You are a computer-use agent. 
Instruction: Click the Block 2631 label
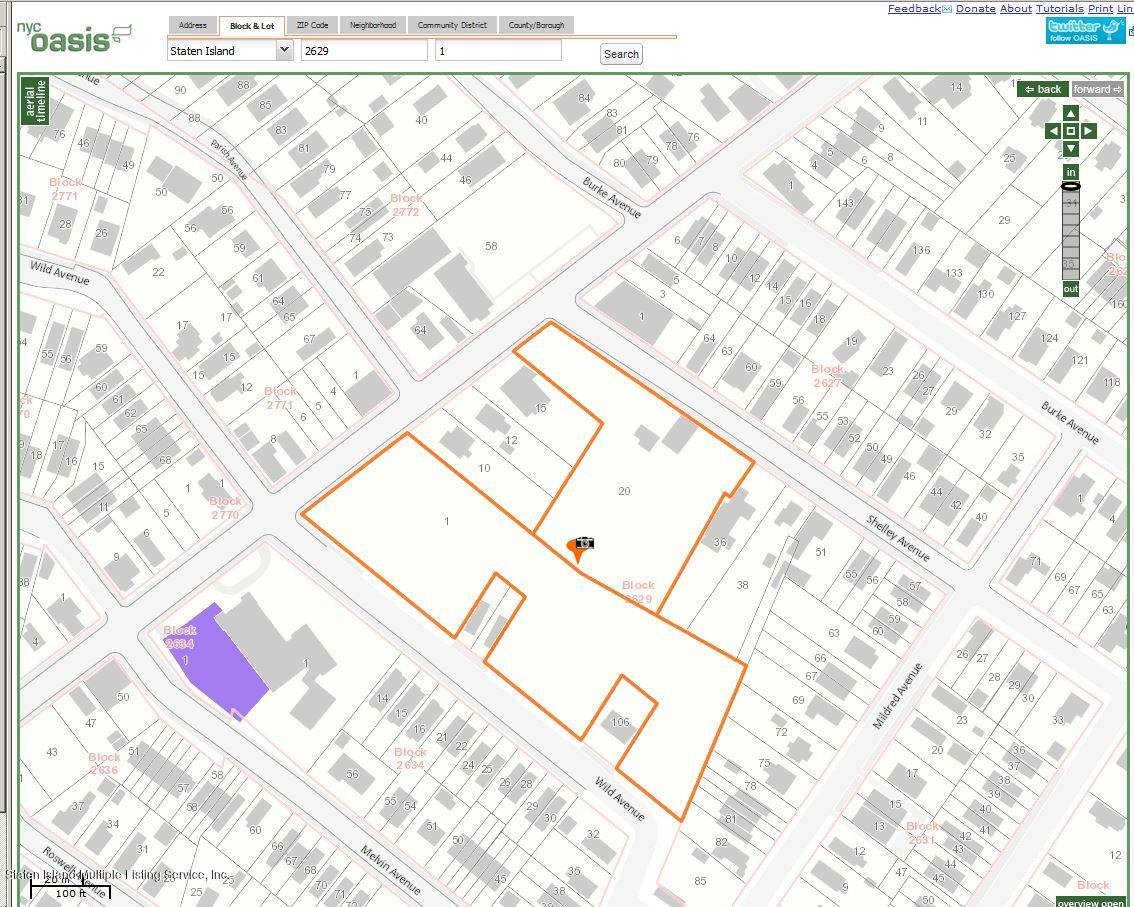point(923,833)
